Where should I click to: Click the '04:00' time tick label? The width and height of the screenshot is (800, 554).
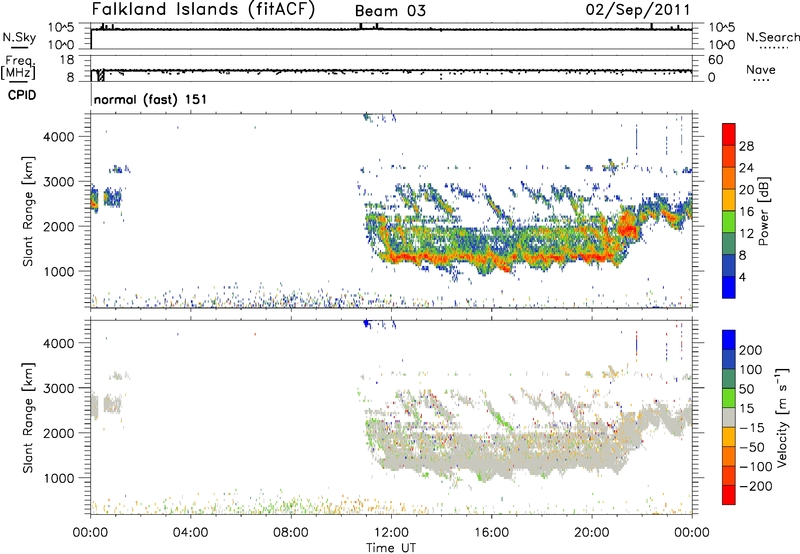[x=190, y=533]
